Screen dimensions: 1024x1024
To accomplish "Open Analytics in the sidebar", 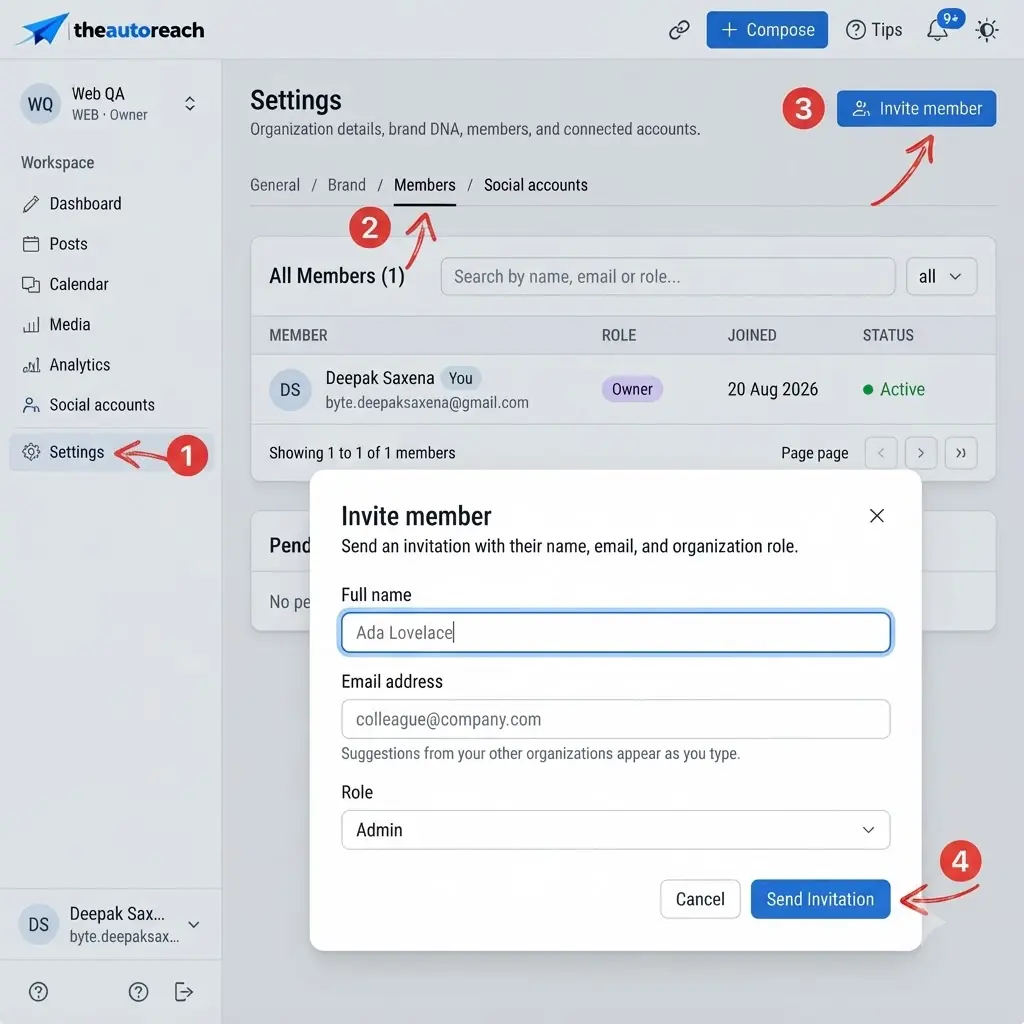I will [x=80, y=365].
